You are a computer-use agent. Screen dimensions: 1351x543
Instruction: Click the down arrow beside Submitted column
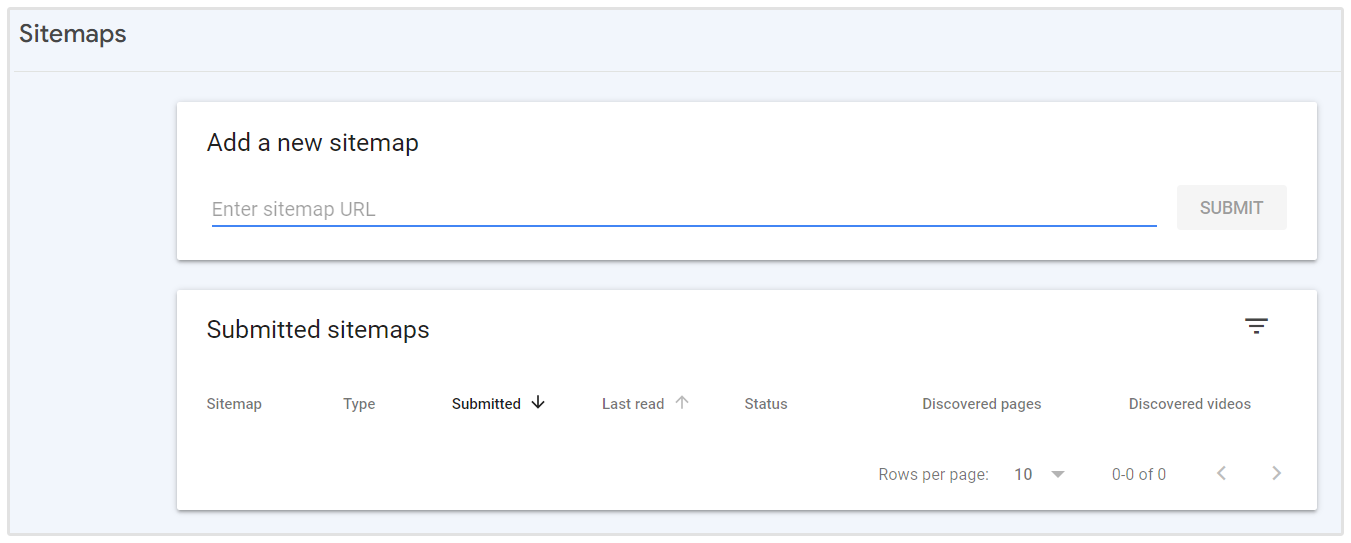[538, 403]
